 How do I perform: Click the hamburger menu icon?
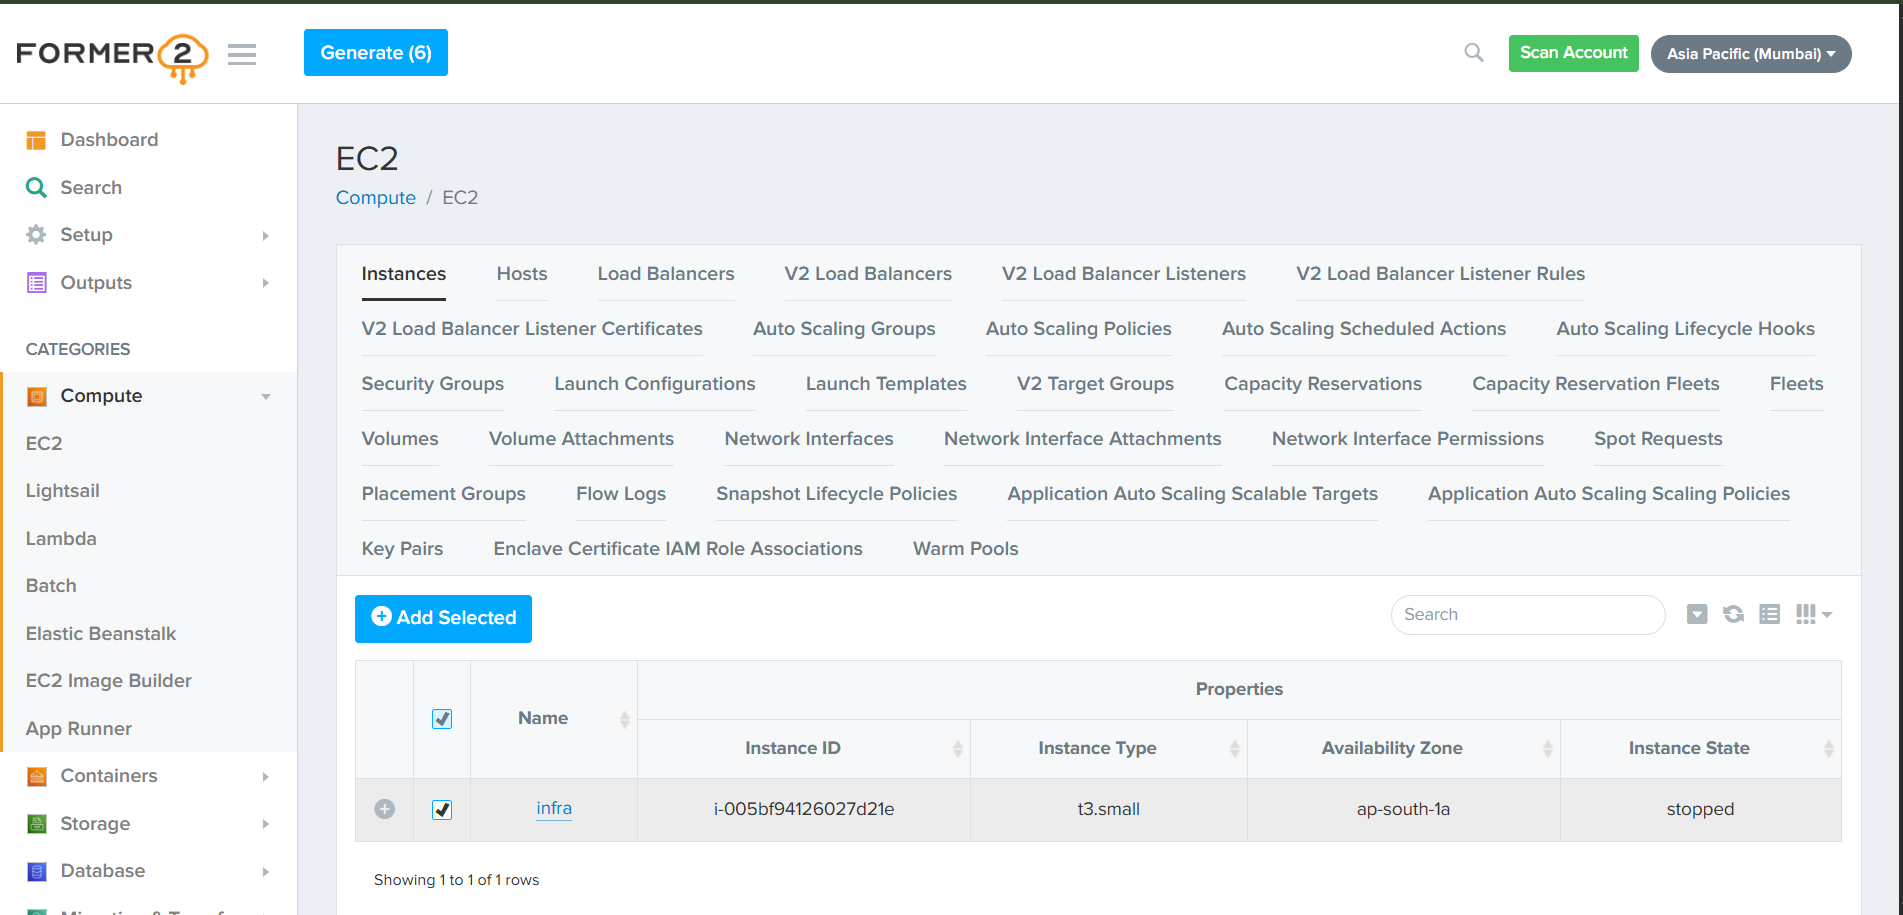pyautogui.click(x=242, y=54)
